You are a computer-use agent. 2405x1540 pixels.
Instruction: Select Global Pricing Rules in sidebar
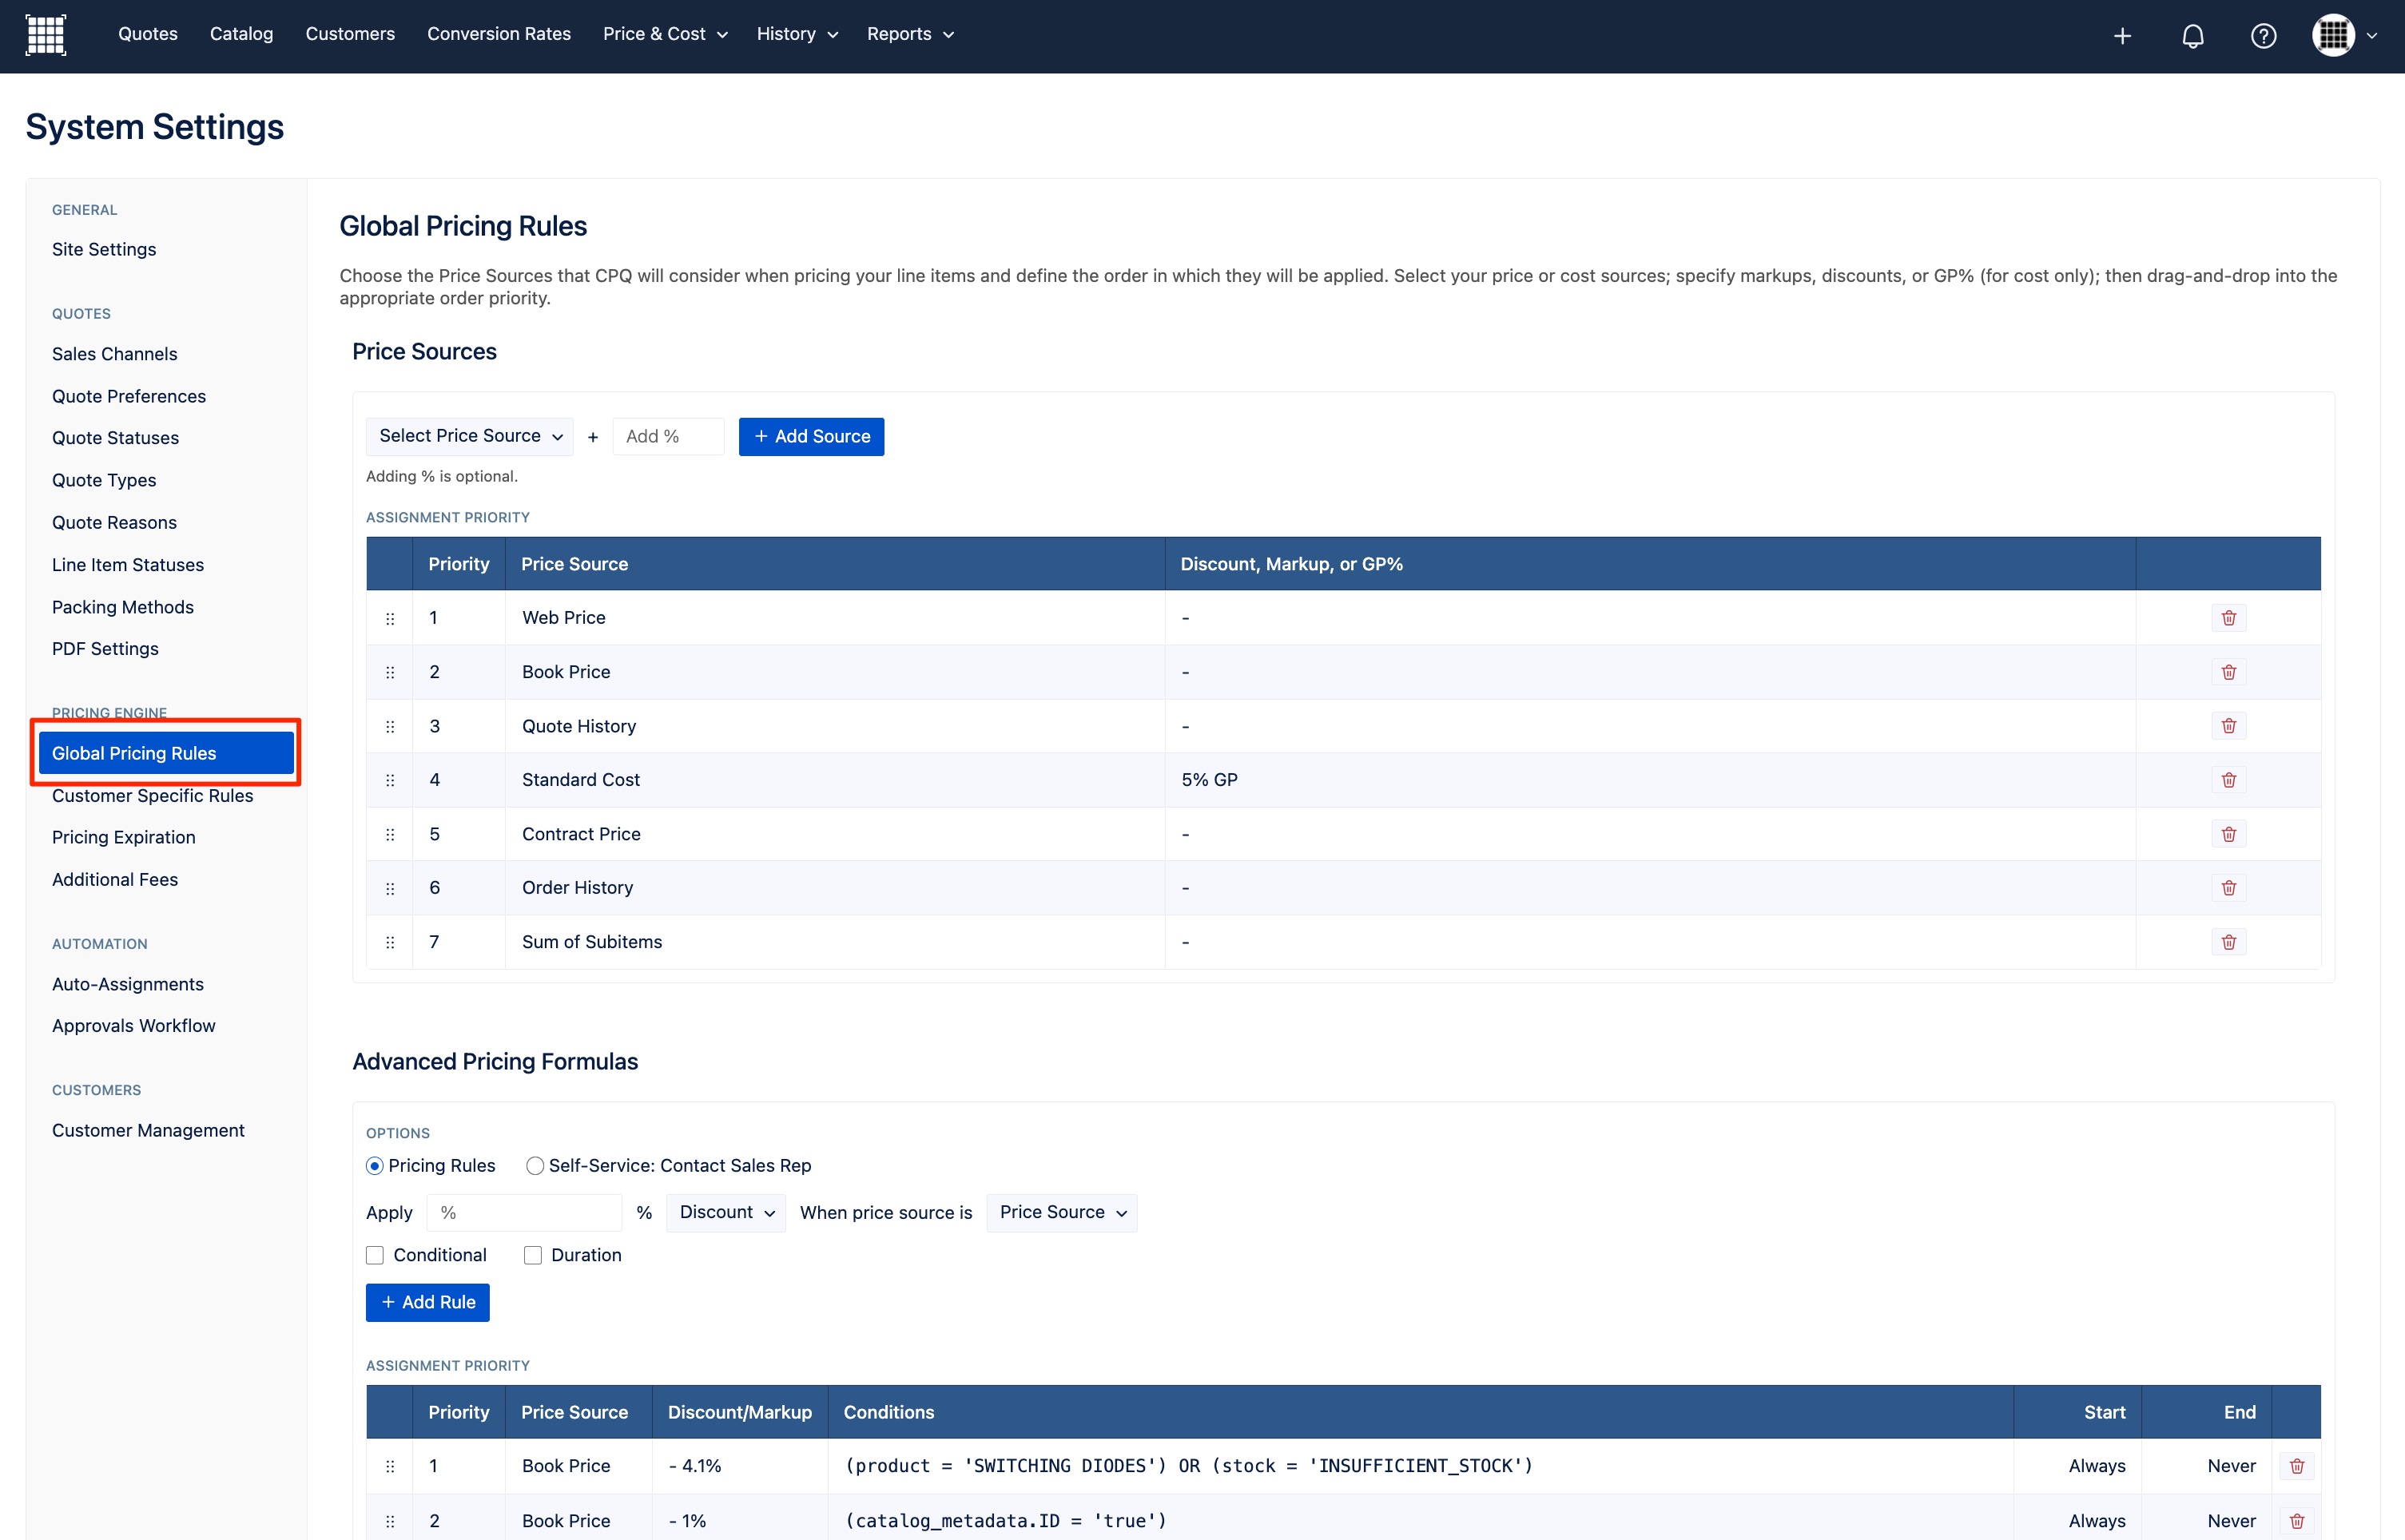[166, 753]
